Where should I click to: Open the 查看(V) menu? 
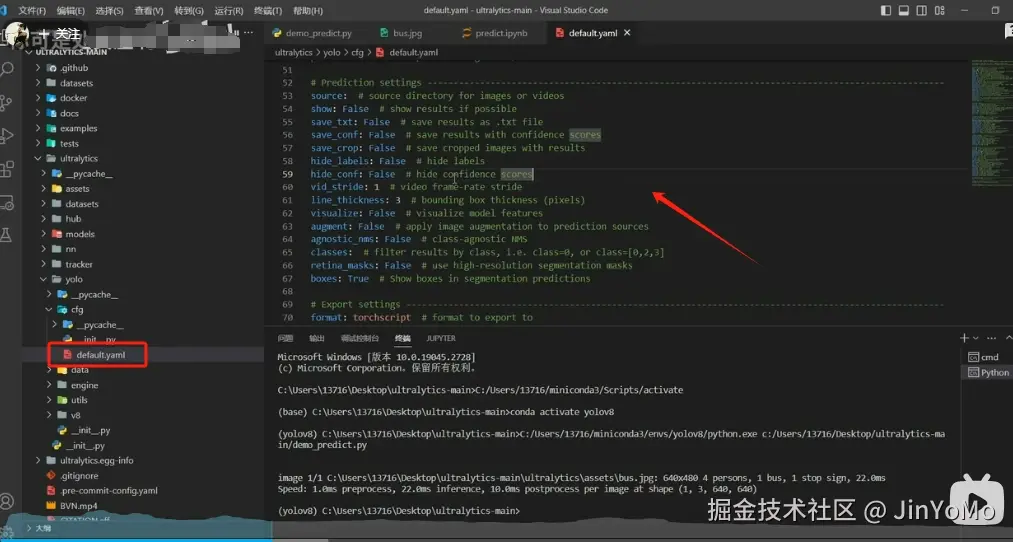[x=149, y=10]
